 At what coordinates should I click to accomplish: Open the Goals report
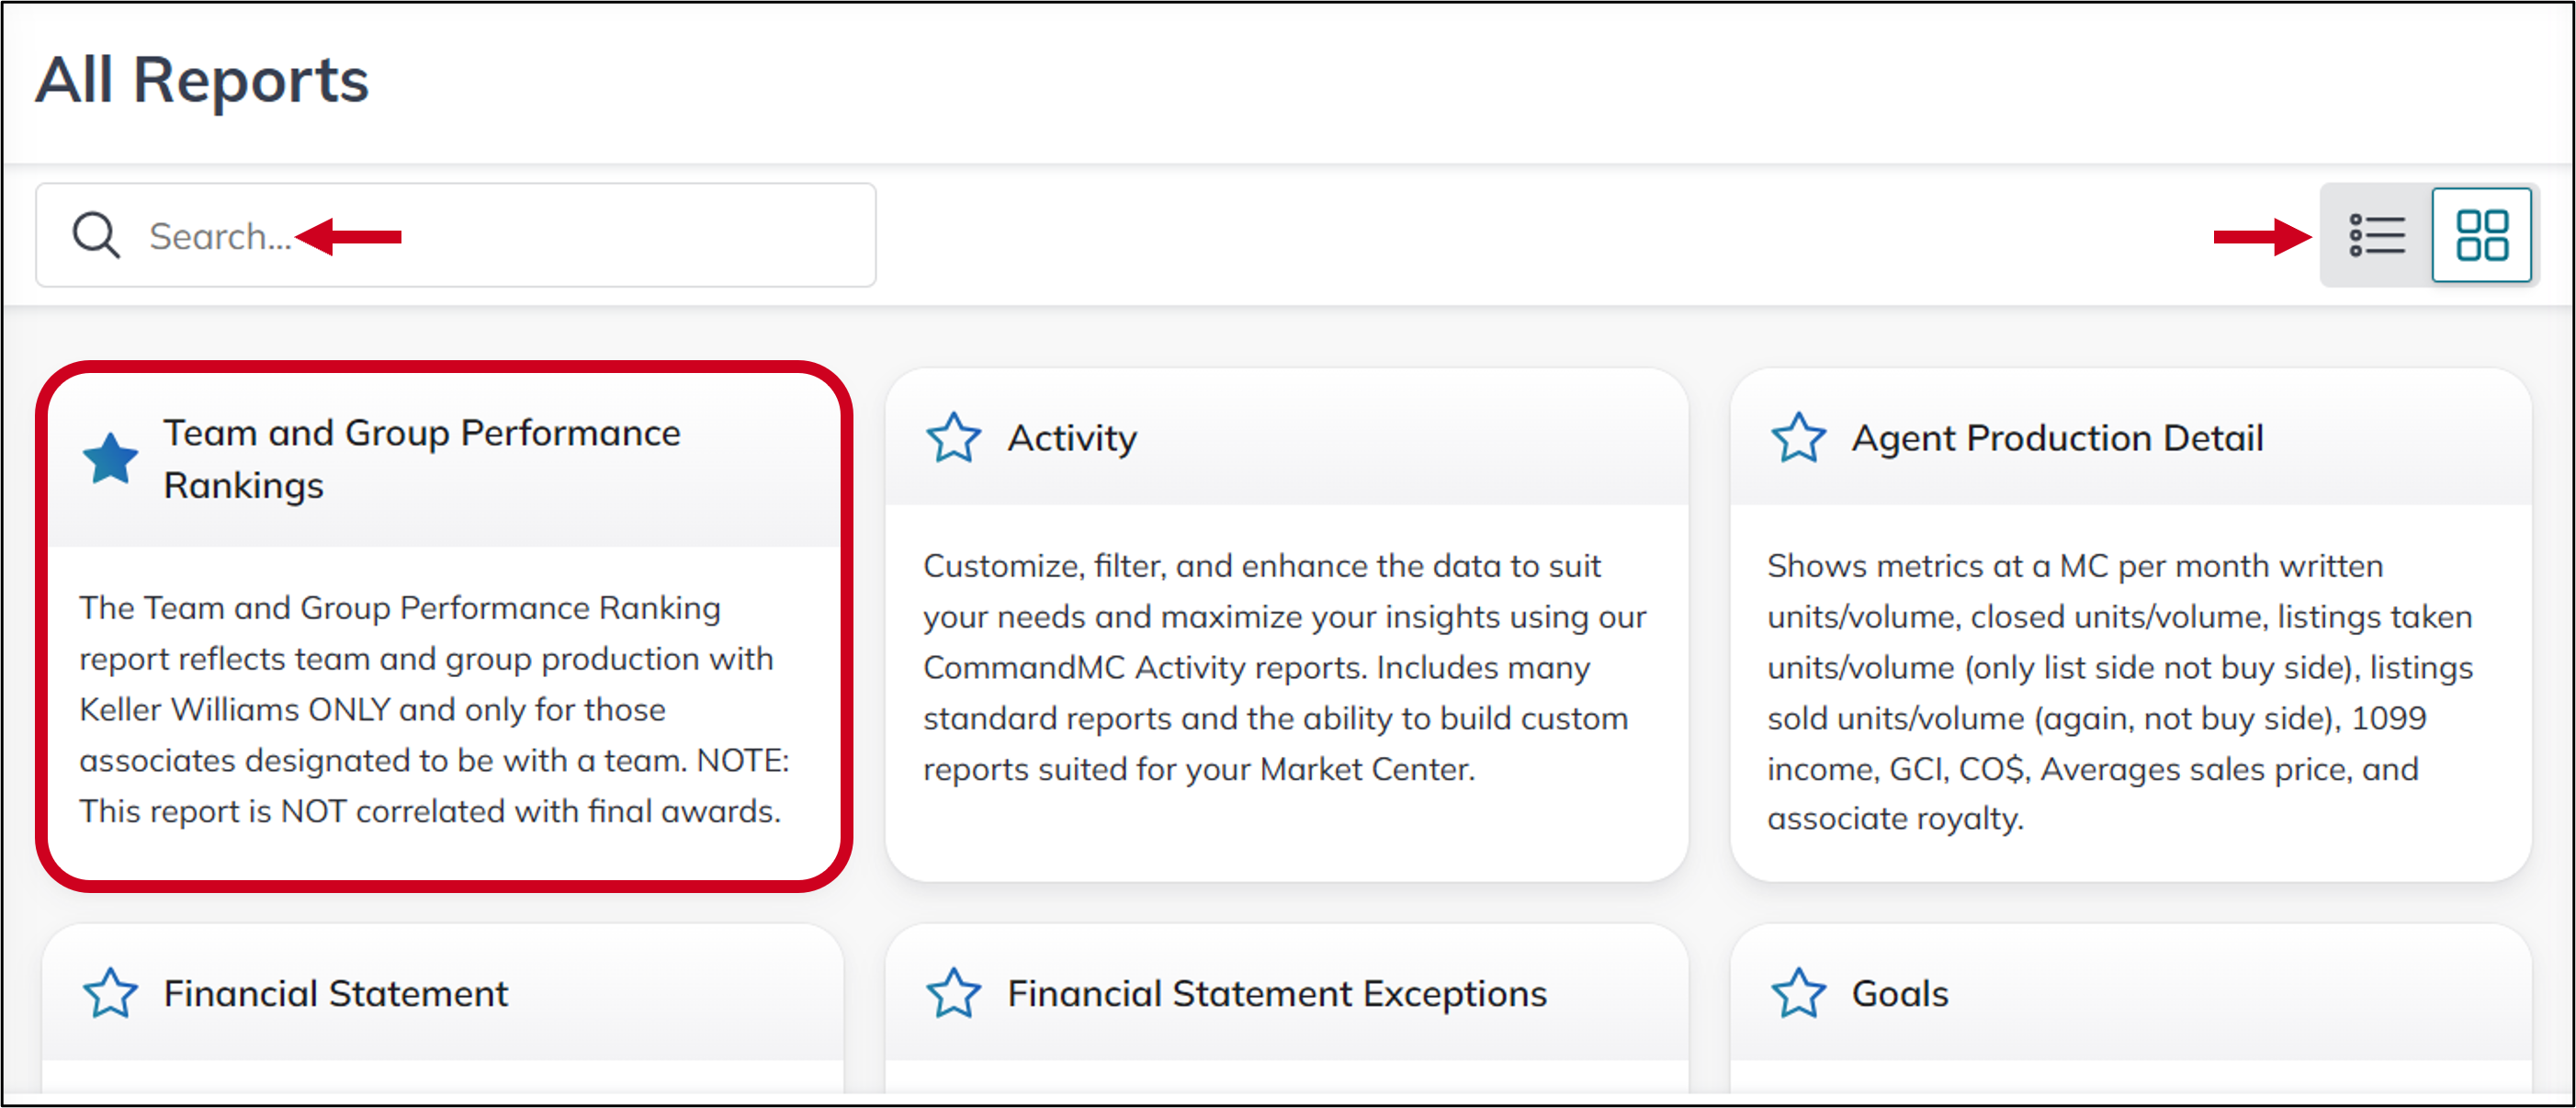click(x=1899, y=993)
